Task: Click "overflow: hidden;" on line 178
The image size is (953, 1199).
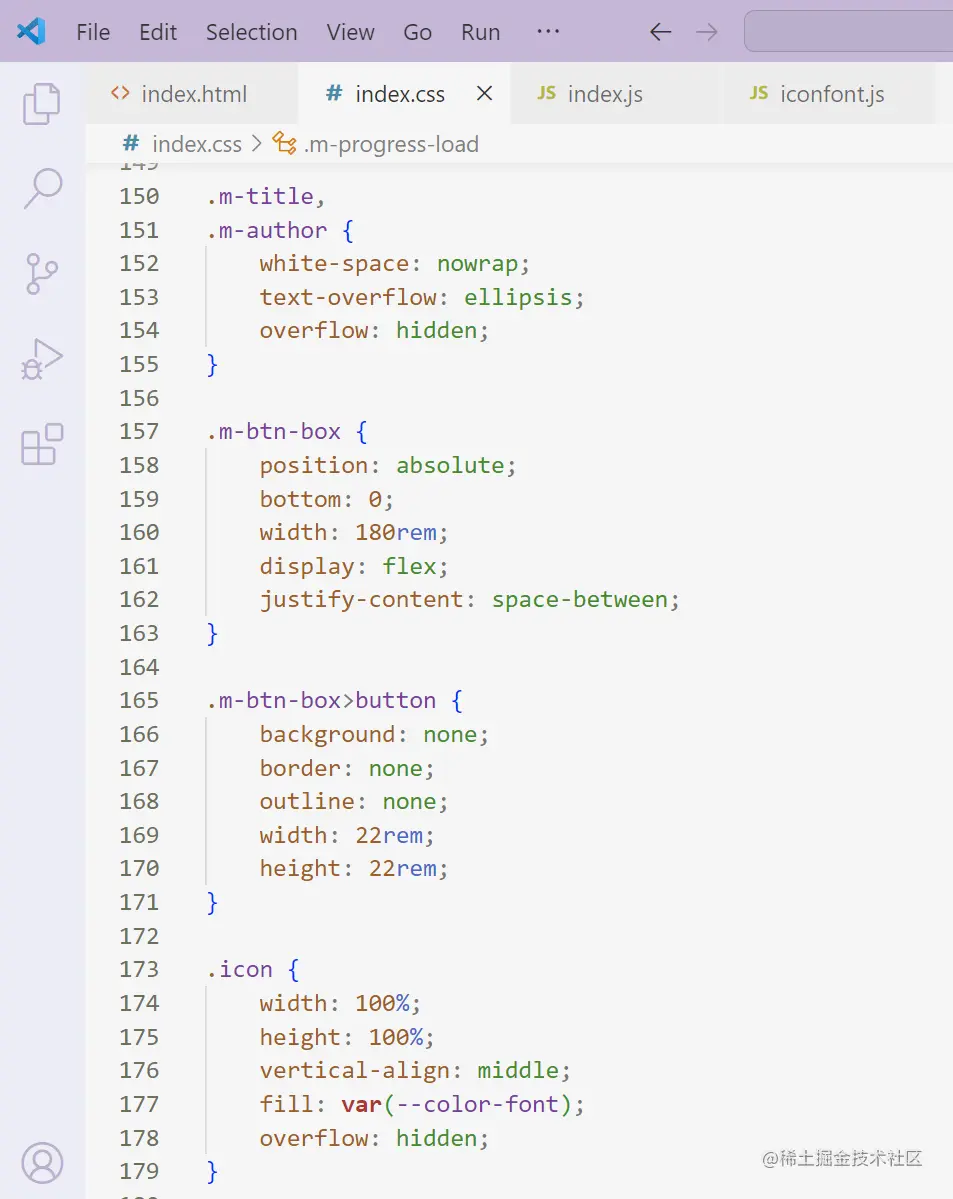Action: tap(374, 1138)
